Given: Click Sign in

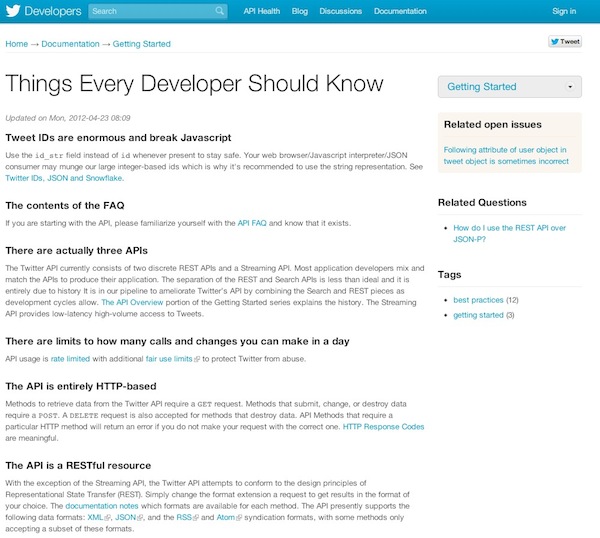Looking at the screenshot, I should [x=564, y=11].
